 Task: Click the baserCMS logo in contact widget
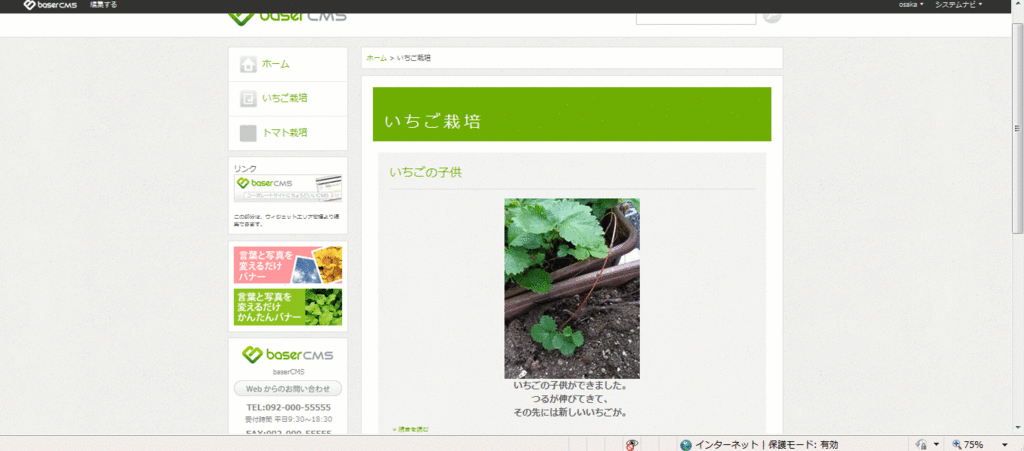288,355
